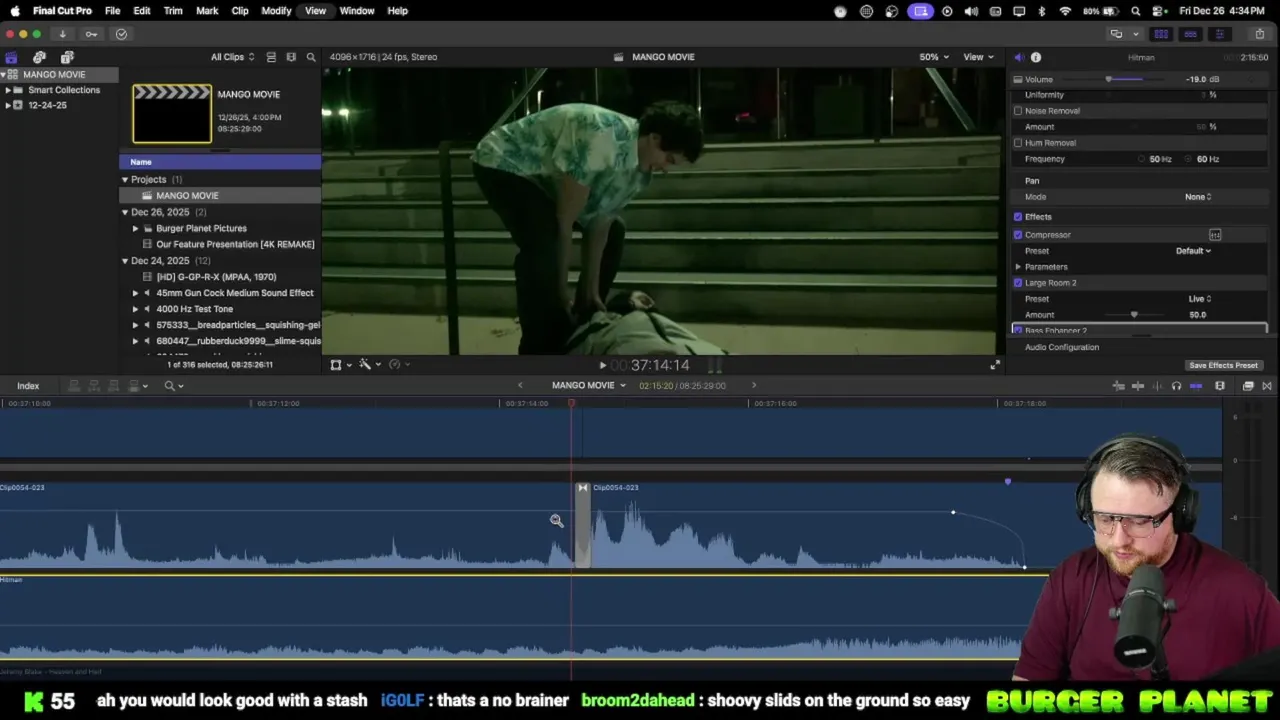1280x720 pixels.
Task: Go forward in timeline history arrow
Action: click(x=754, y=385)
